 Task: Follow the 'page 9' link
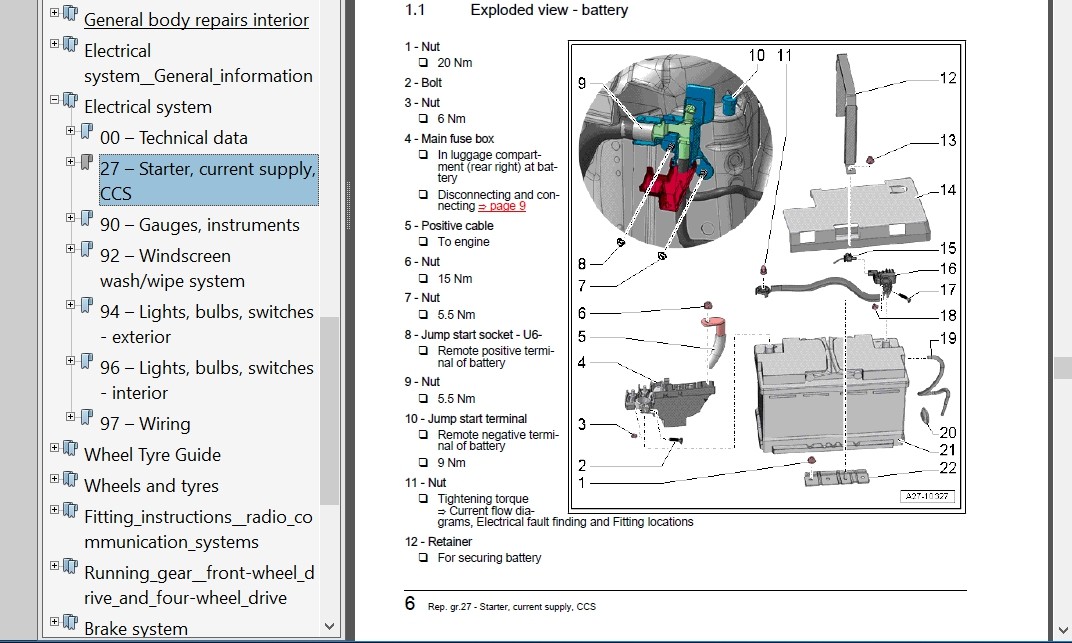point(502,206)
